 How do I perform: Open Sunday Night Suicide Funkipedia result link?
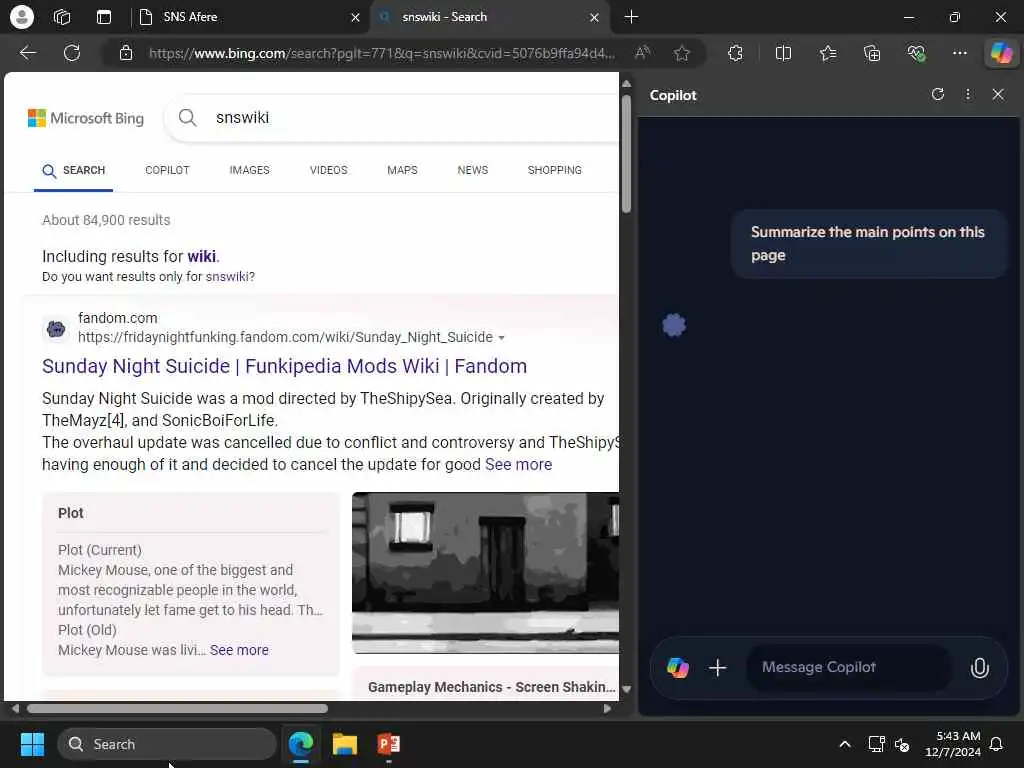284,366
